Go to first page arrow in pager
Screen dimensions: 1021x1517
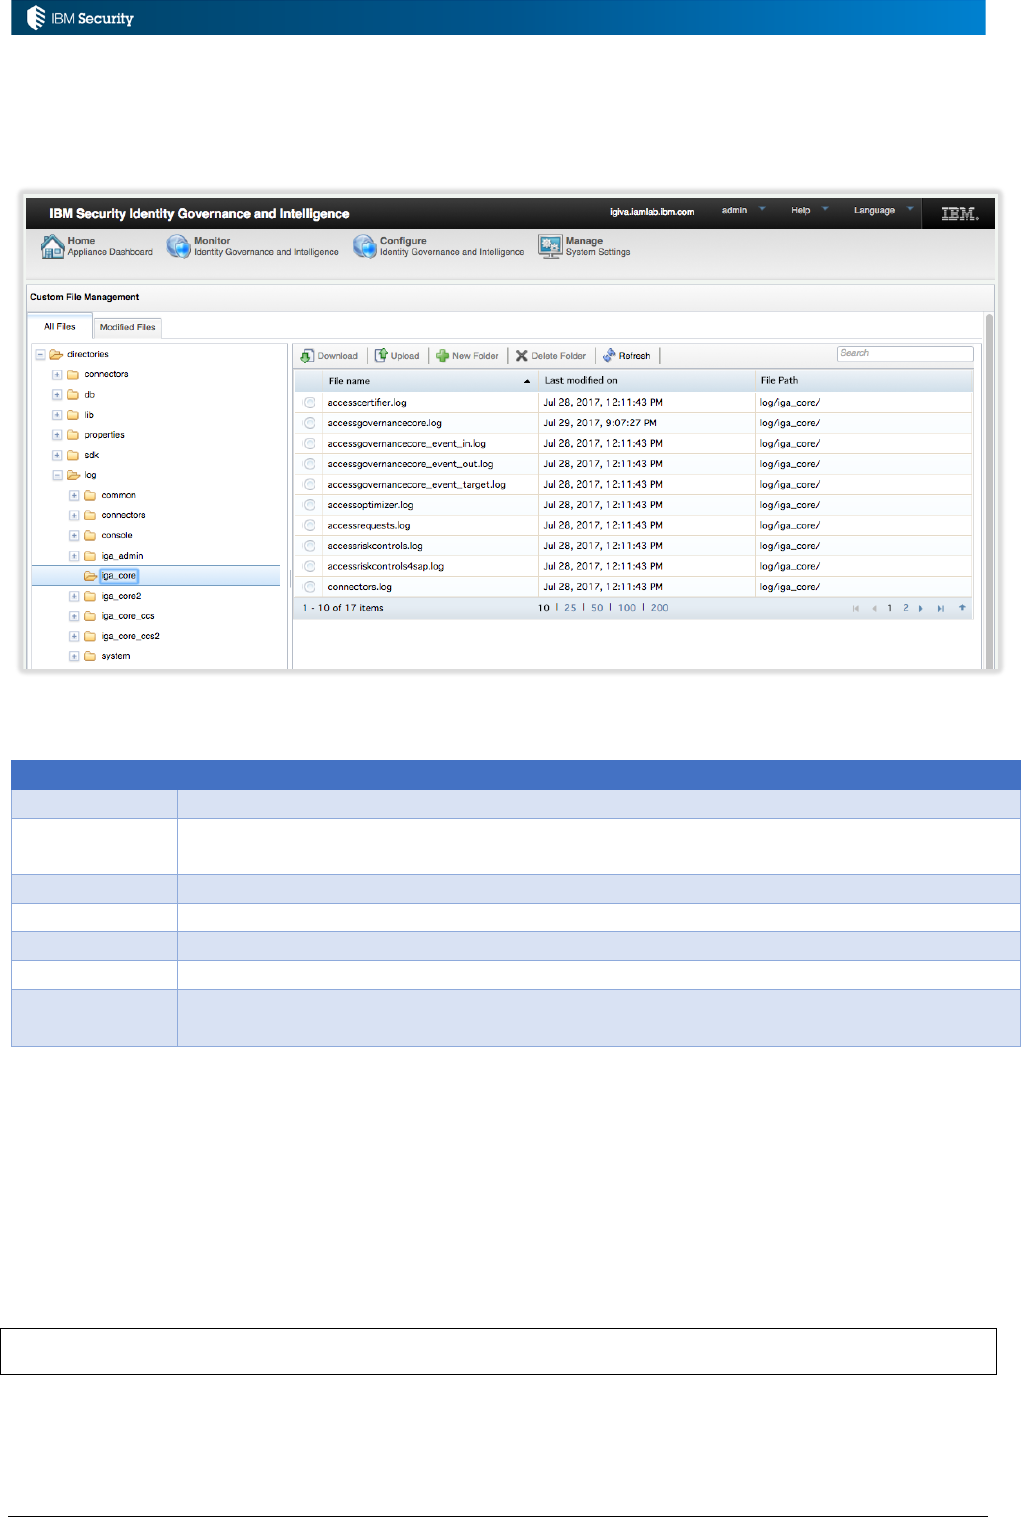pyautogui.click(x=855, y=608)
